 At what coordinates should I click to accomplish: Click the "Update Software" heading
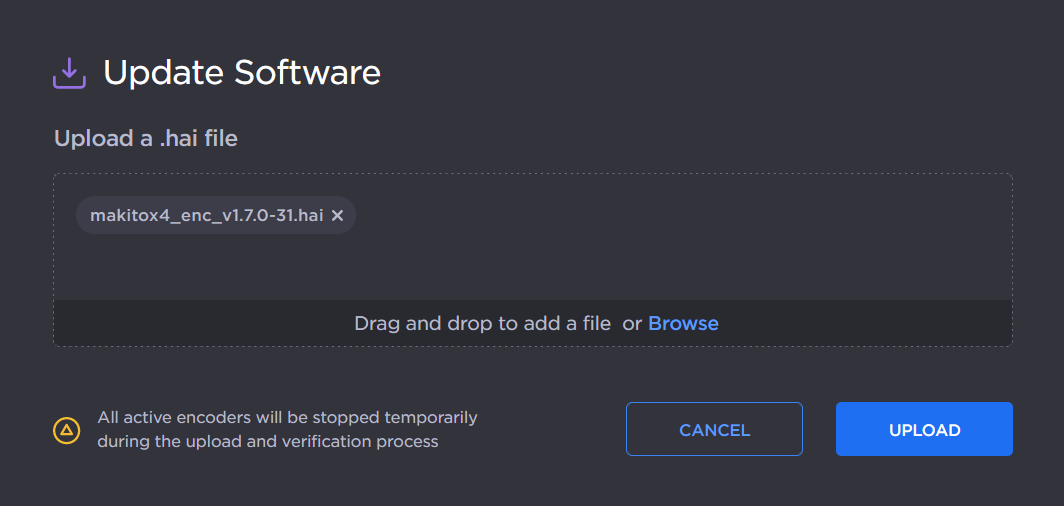pos(242,73)
